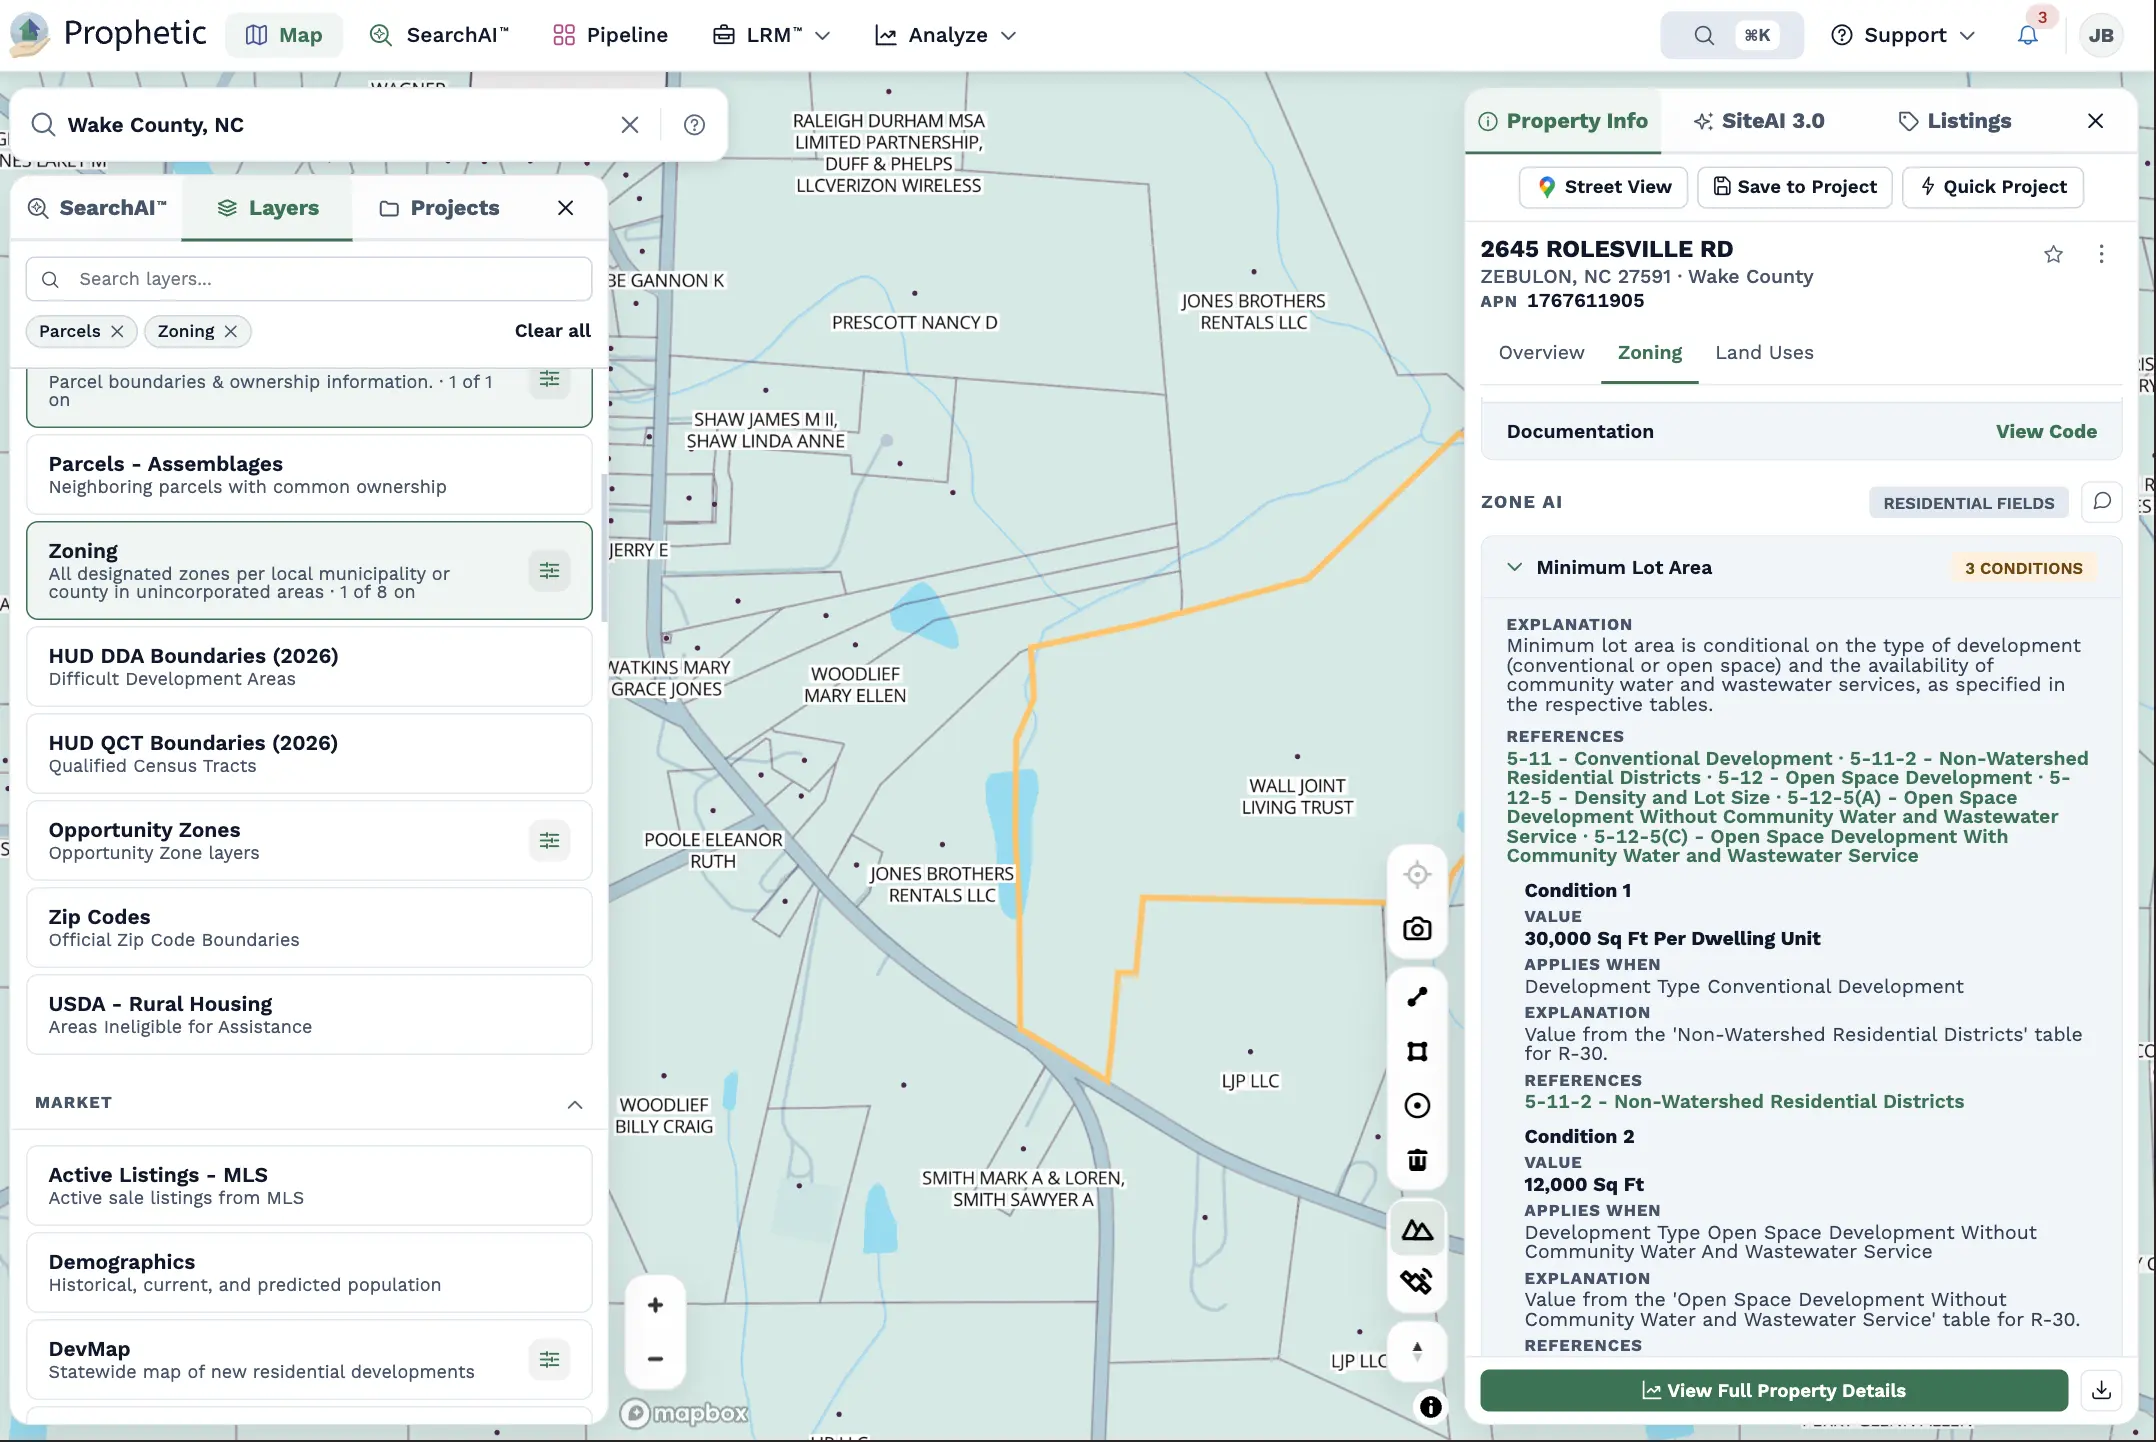This screenshot has width=2156, height=1442.
Task: Toggle Active Listings - MLS layer
Action: [x=309, y=1186]
